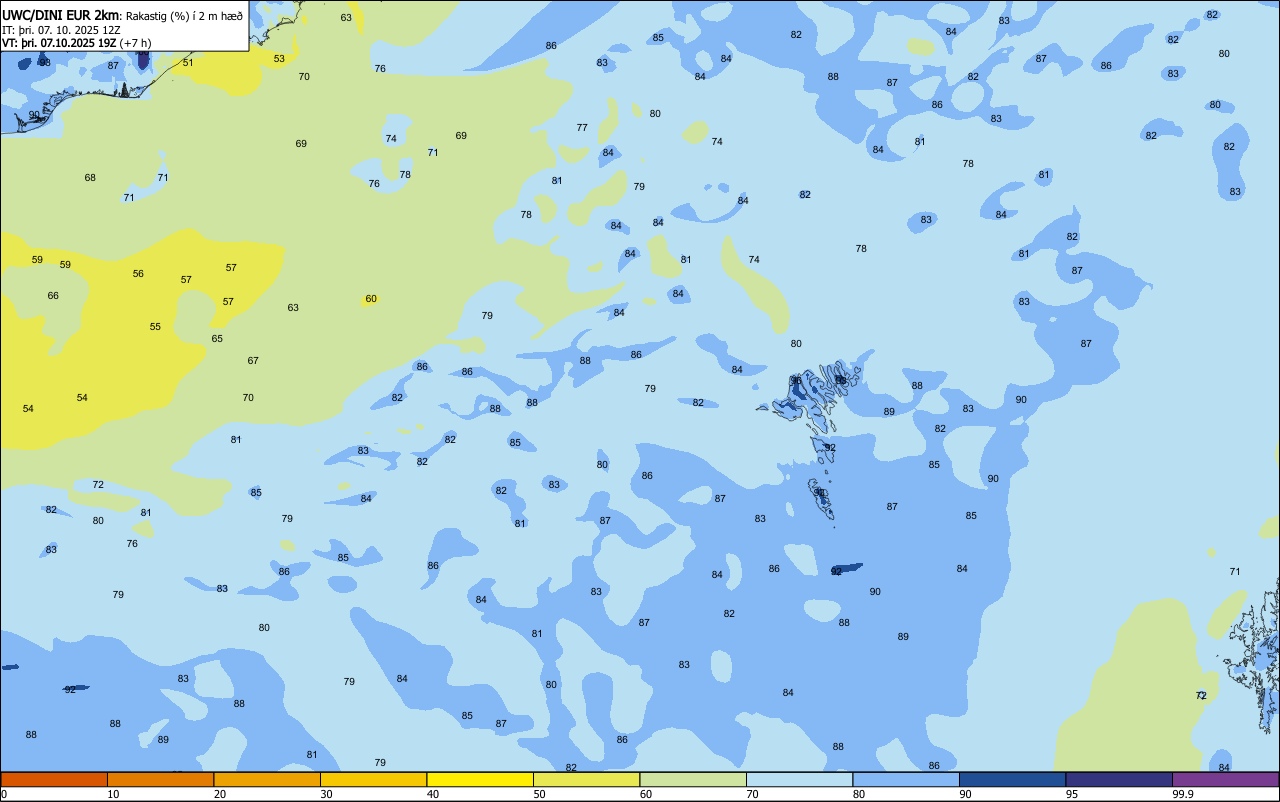
Task: Click the dark orange 0–10 legend color segment
Action: 54,779
